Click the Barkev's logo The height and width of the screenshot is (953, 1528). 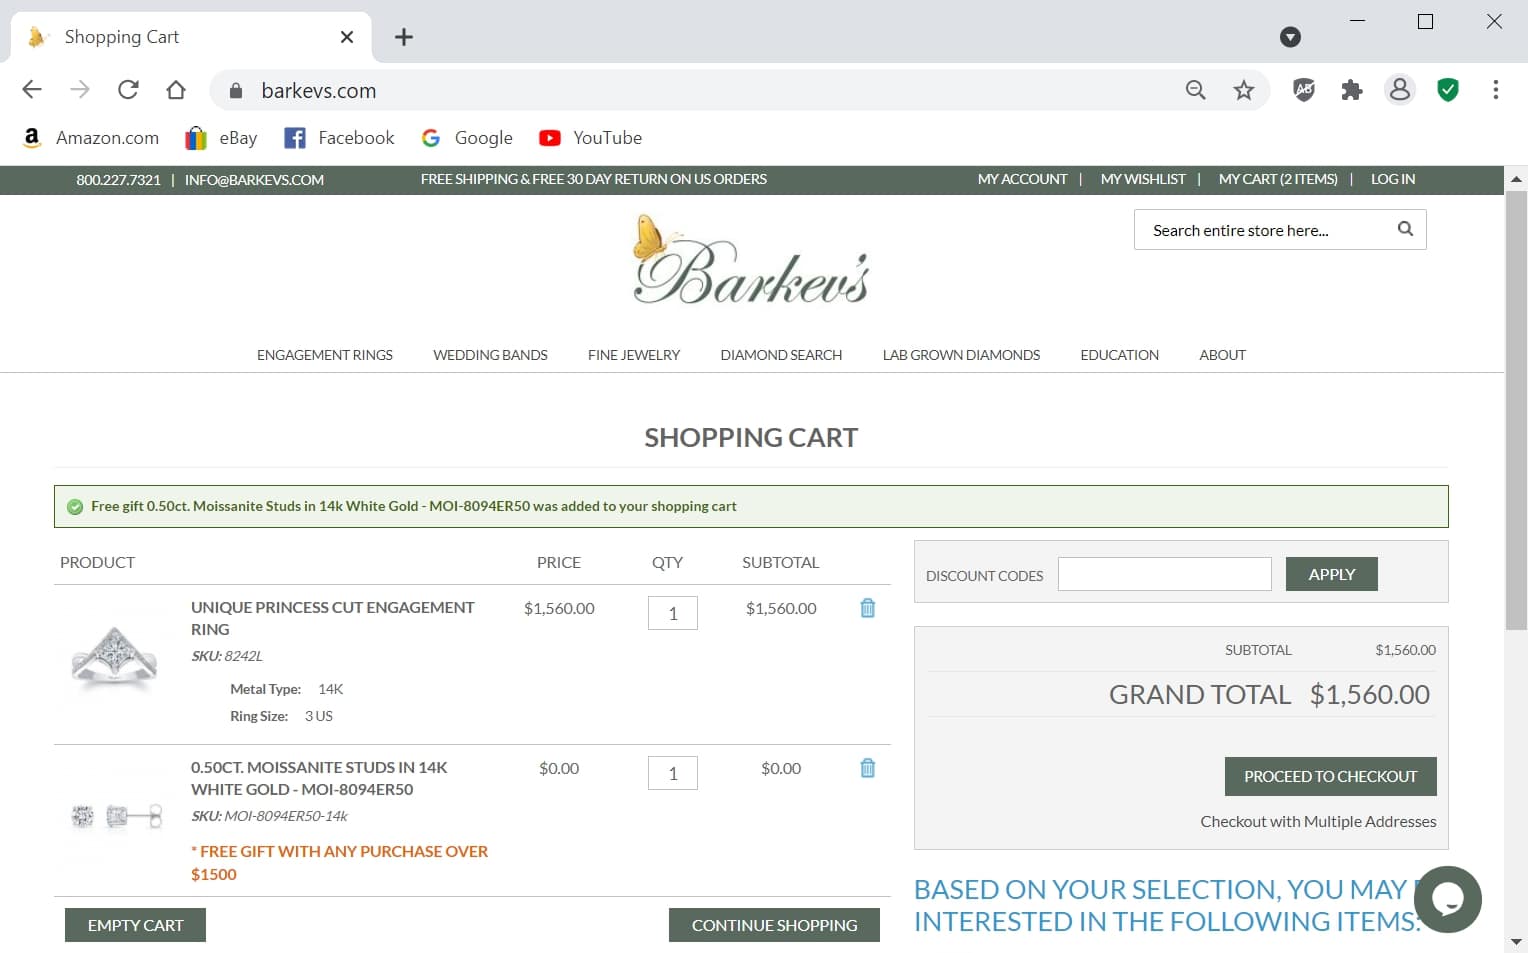pyautogui.click(x=751, y=260)
